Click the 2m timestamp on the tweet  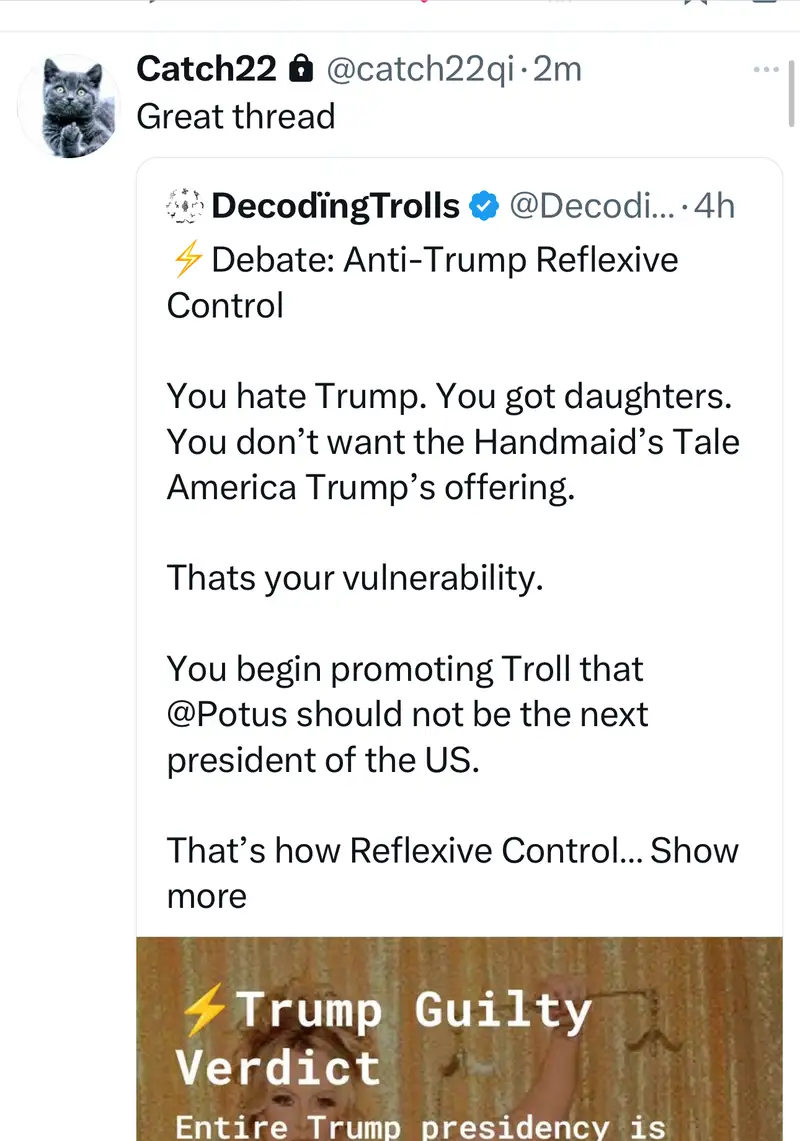558,69
